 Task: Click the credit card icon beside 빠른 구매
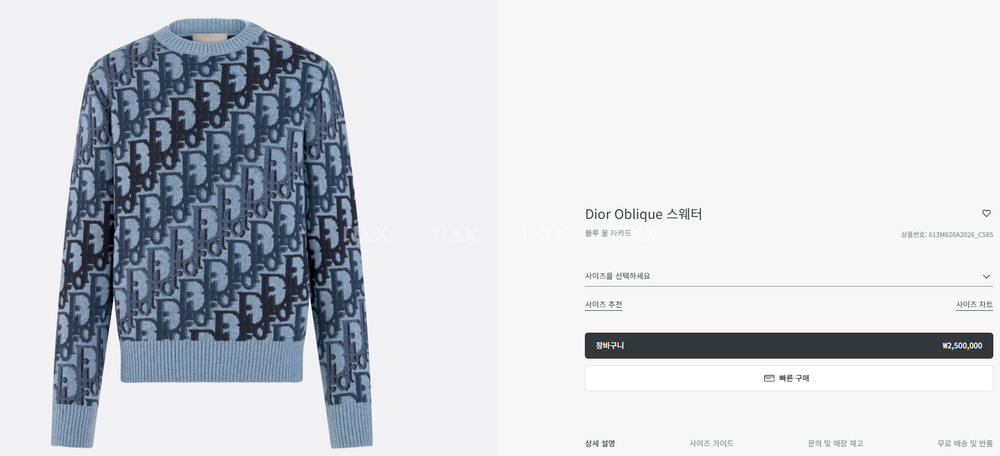click(x=769, y=378)
